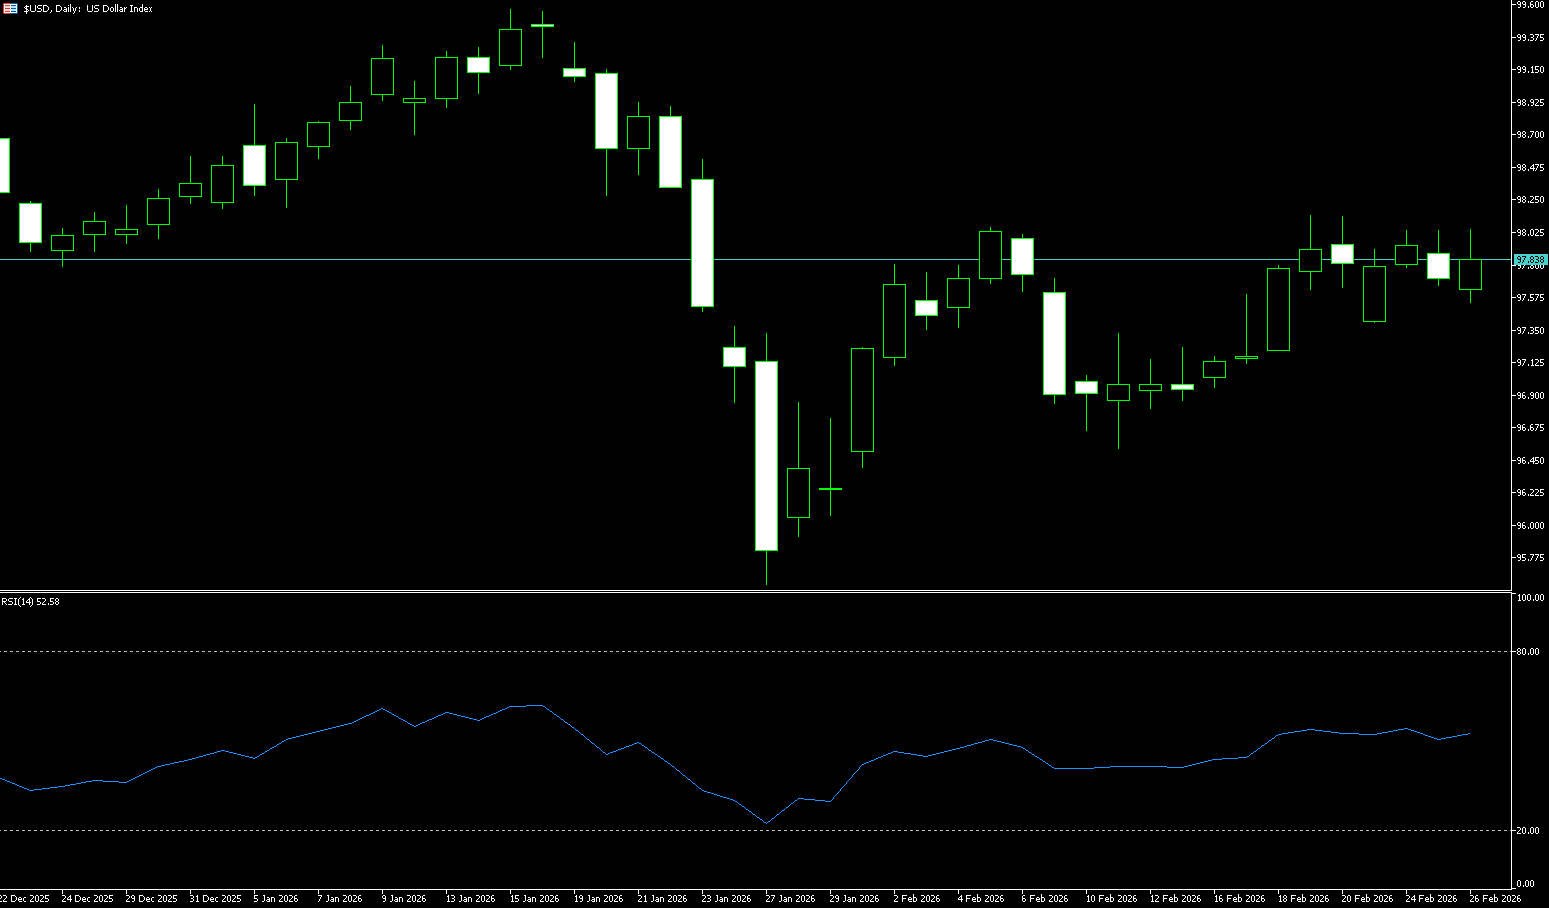Select the RSI(14) 52.58 indicator label

(x=31, y=601)
